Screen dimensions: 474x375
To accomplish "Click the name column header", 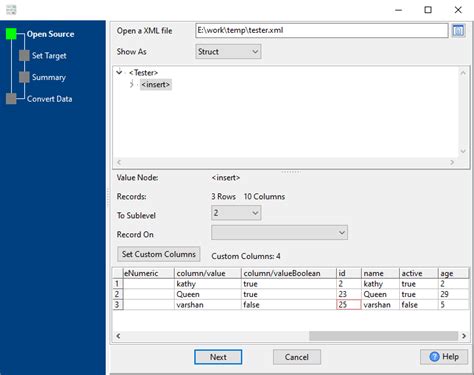I will point(380,273).
